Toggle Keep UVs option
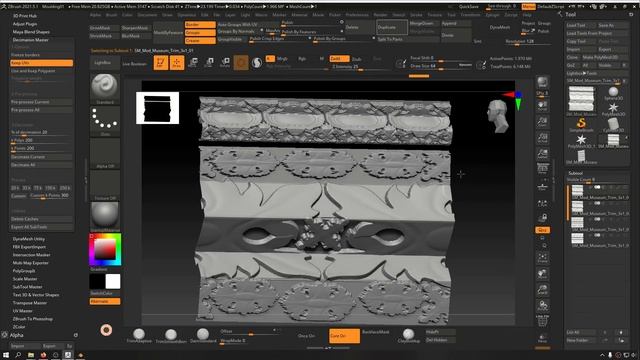Screen dimensions: 640x360 click(x=41, y=63)
